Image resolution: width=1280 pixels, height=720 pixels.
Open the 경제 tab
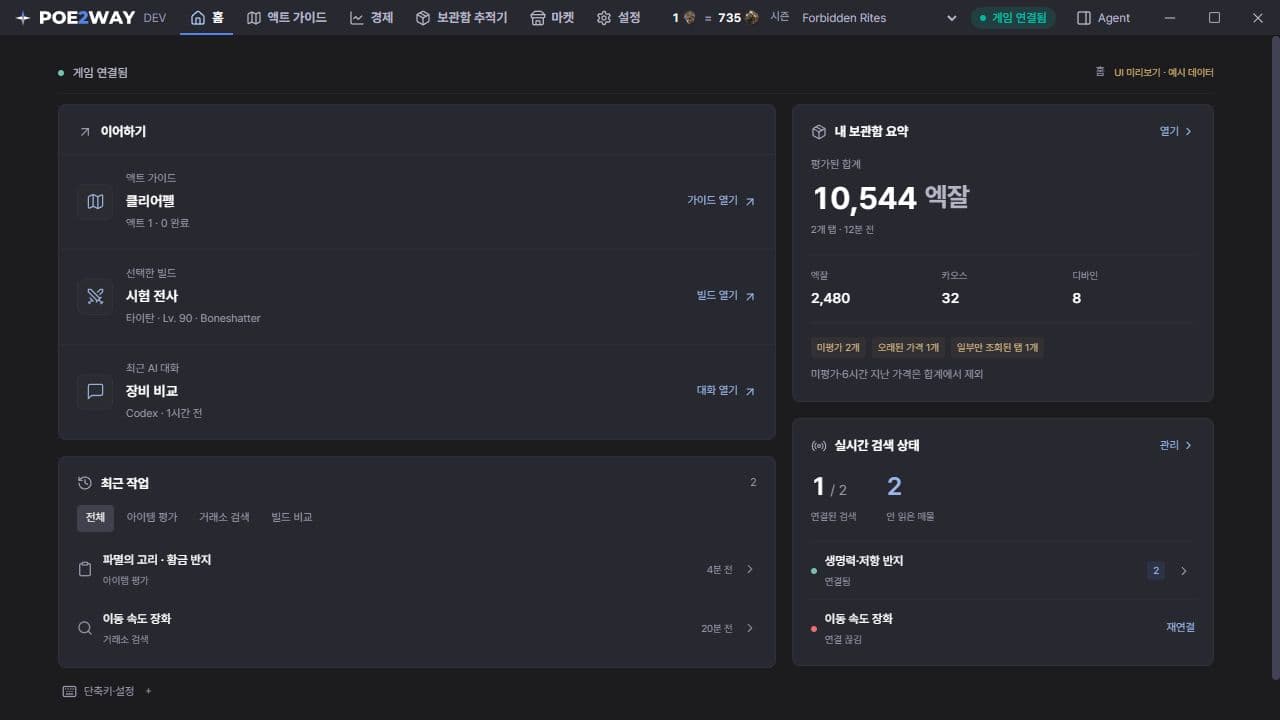tap(372, 18)
